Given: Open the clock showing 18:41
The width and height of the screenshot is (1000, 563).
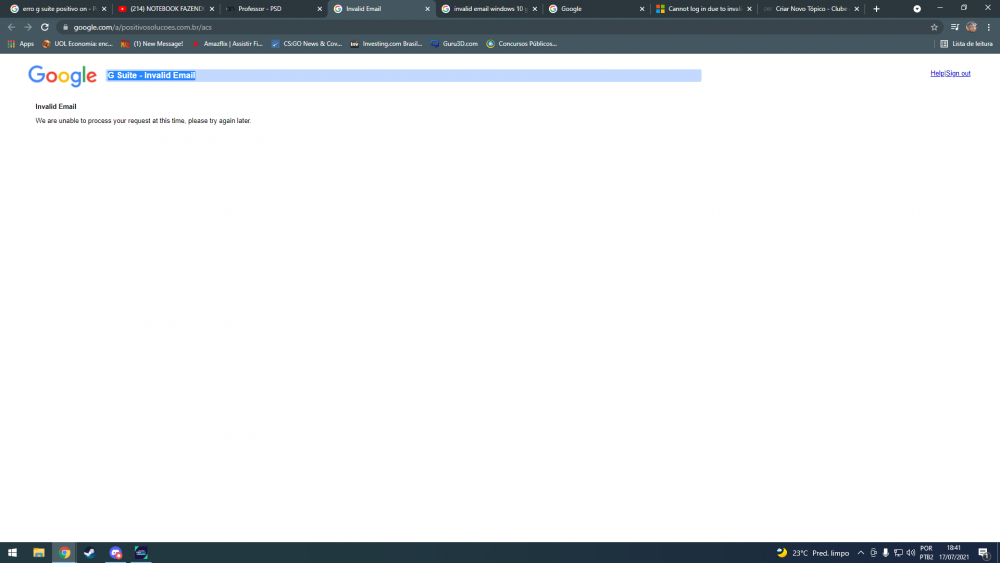Looking at the screenshot, I should [954, 553].
